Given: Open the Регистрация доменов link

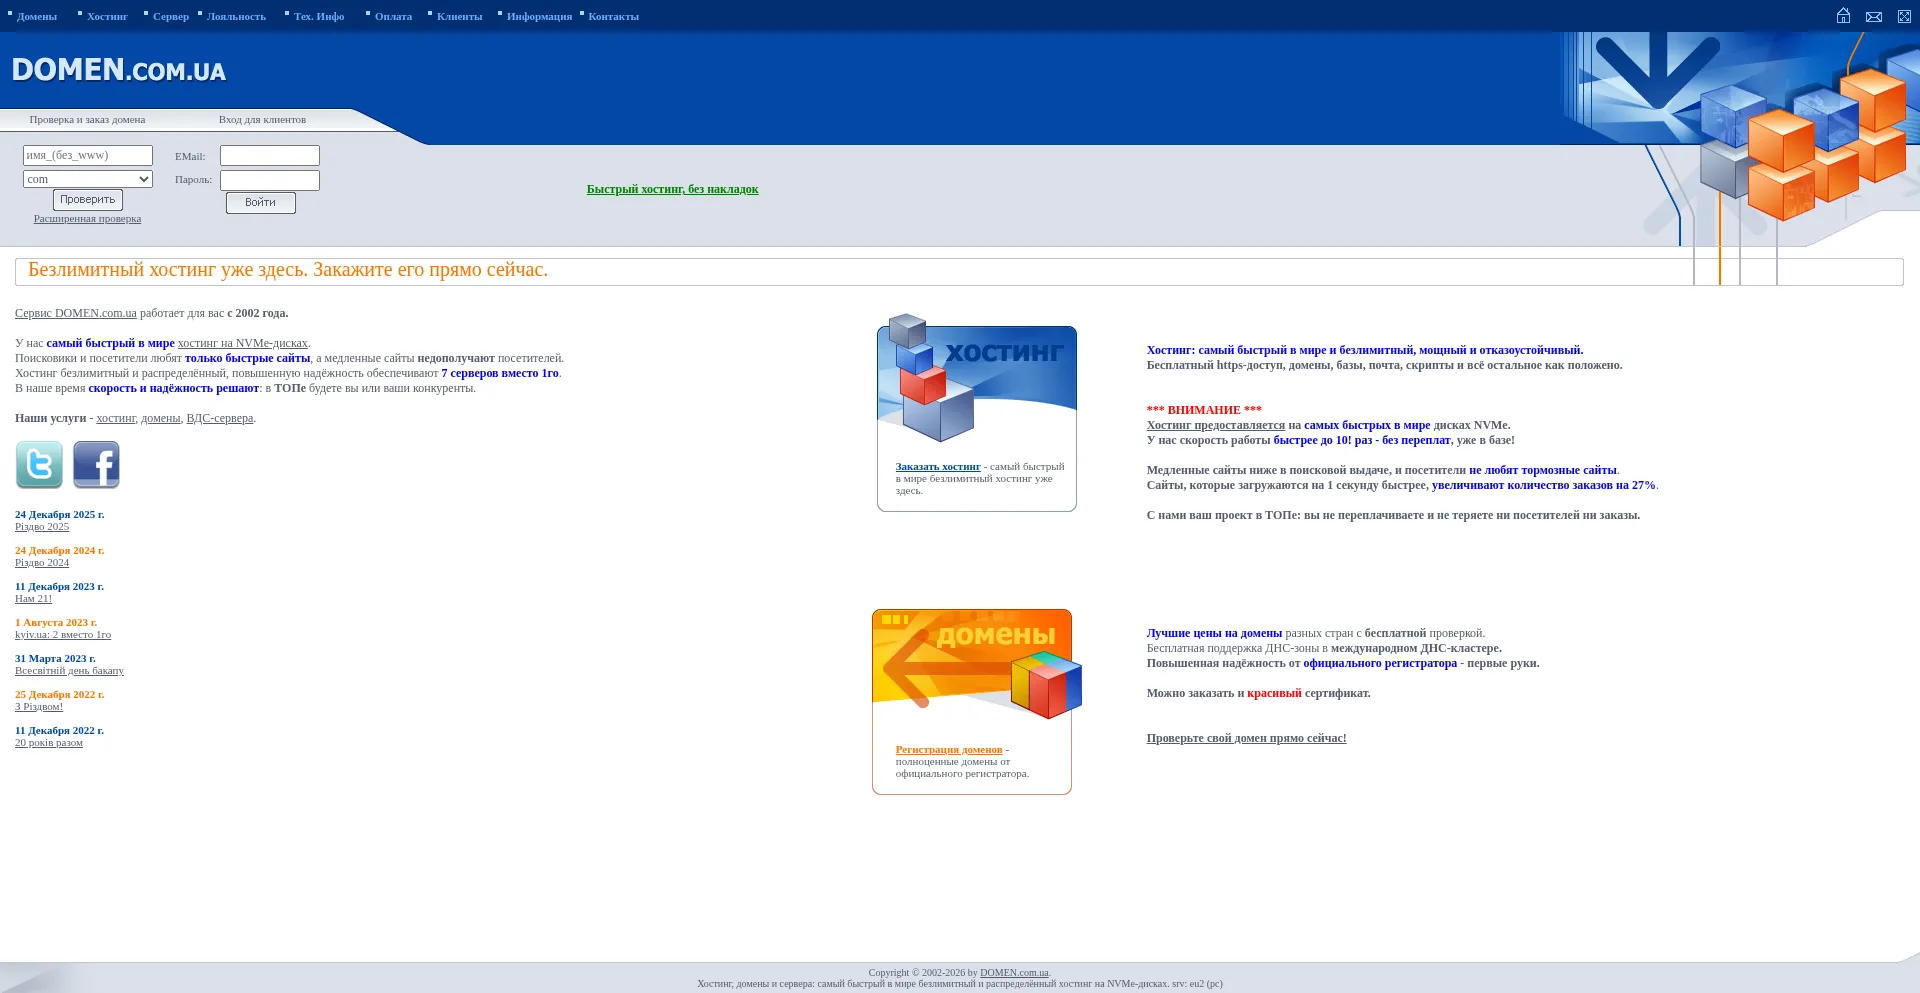Looking at the screenshot, I should (949, 750).
